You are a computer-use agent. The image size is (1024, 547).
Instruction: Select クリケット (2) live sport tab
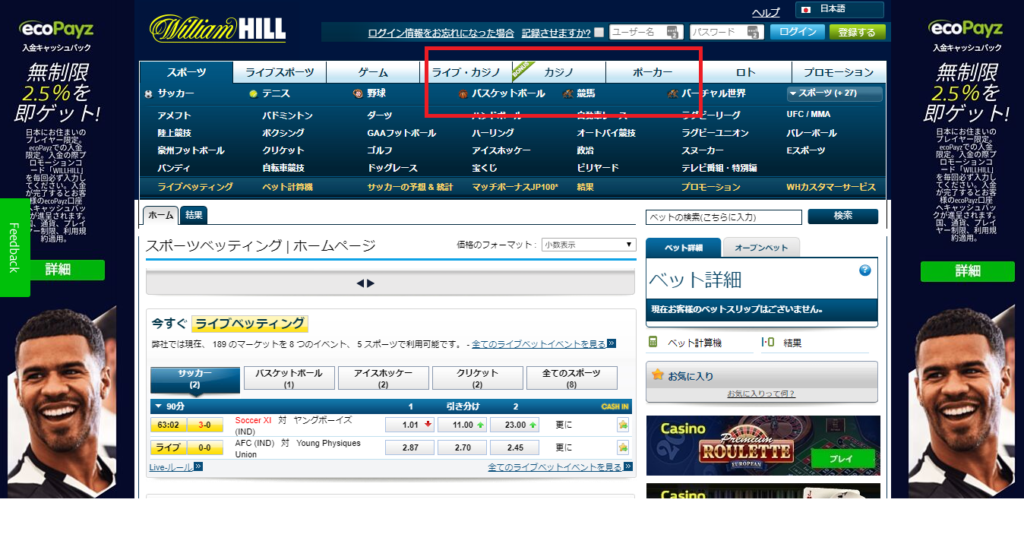pos(477,379)
